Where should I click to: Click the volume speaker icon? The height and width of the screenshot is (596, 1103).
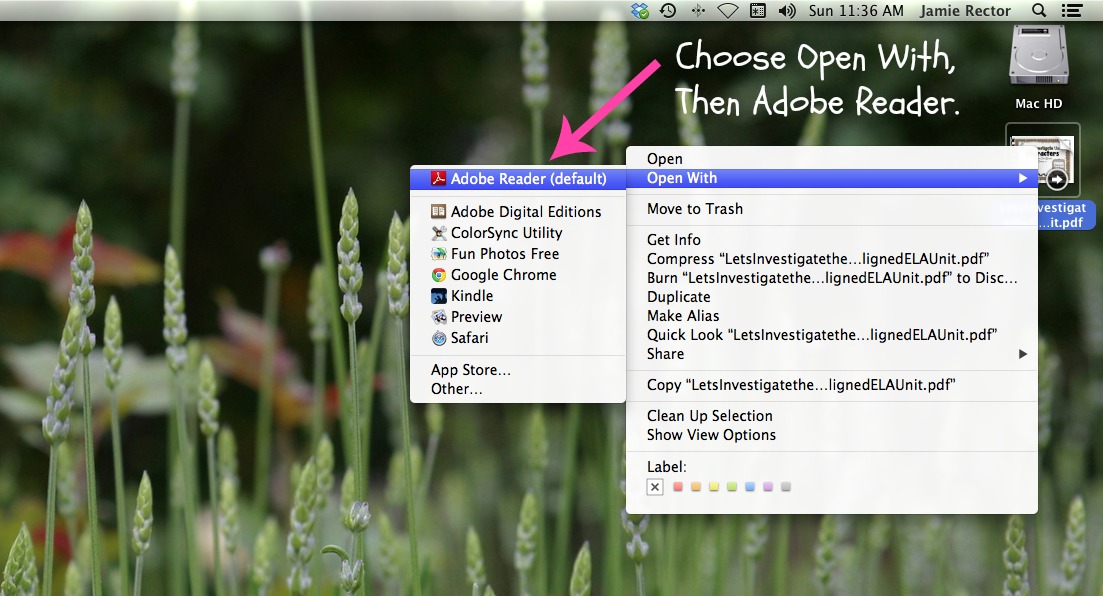(787, 11)
